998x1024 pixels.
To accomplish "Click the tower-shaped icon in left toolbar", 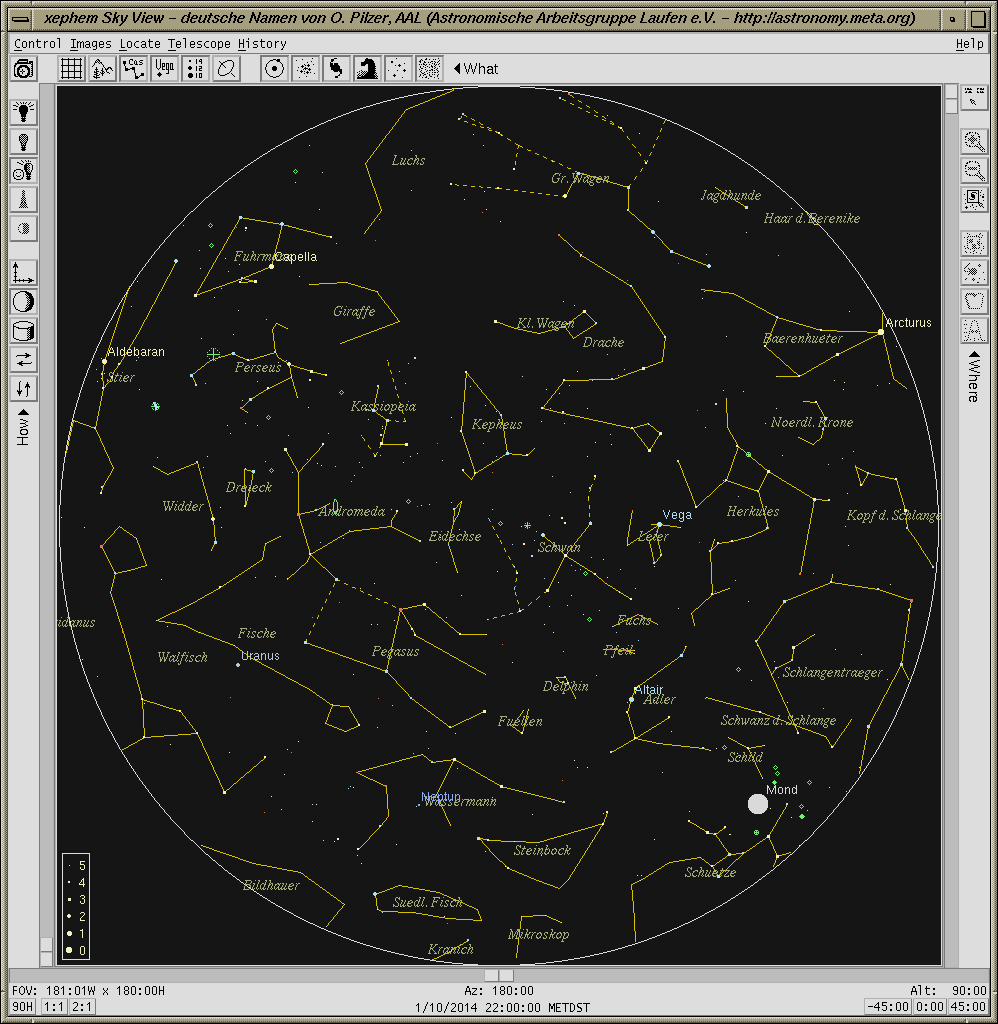I will click(x=24, y=199).
